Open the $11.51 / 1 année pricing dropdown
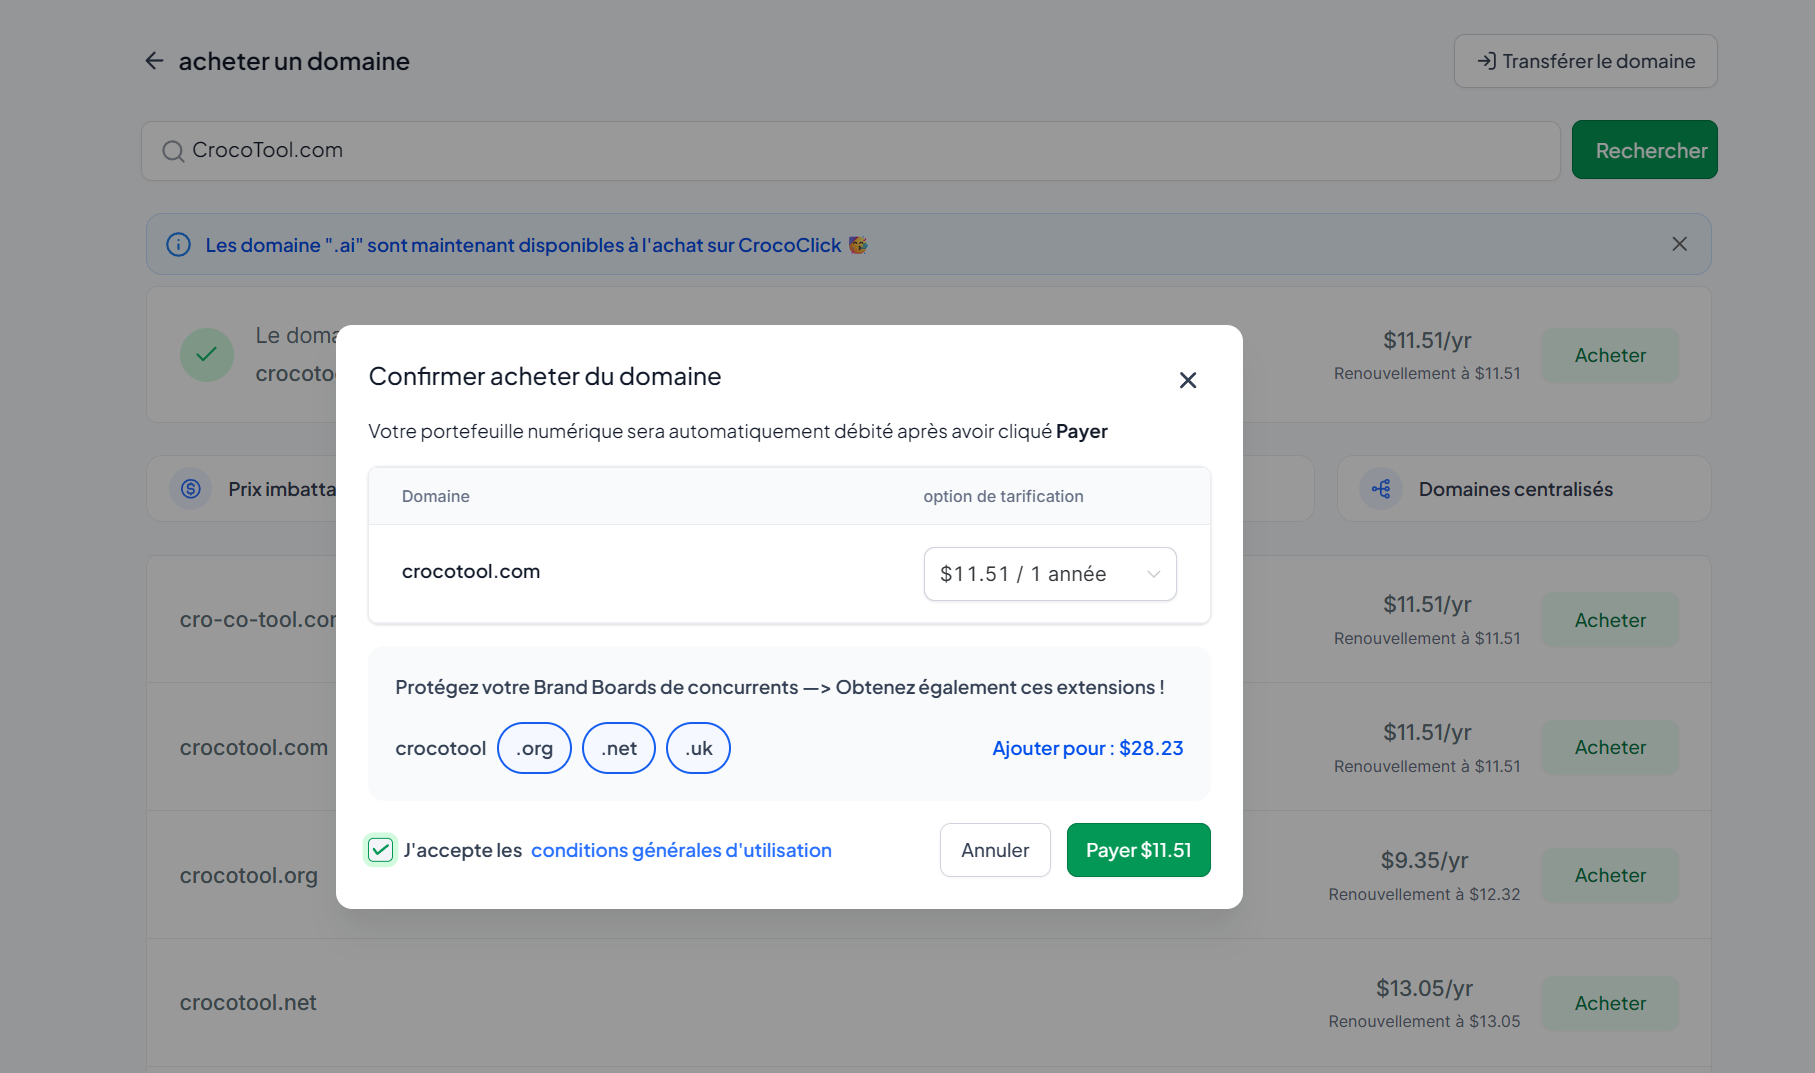 coord(1050,574)
